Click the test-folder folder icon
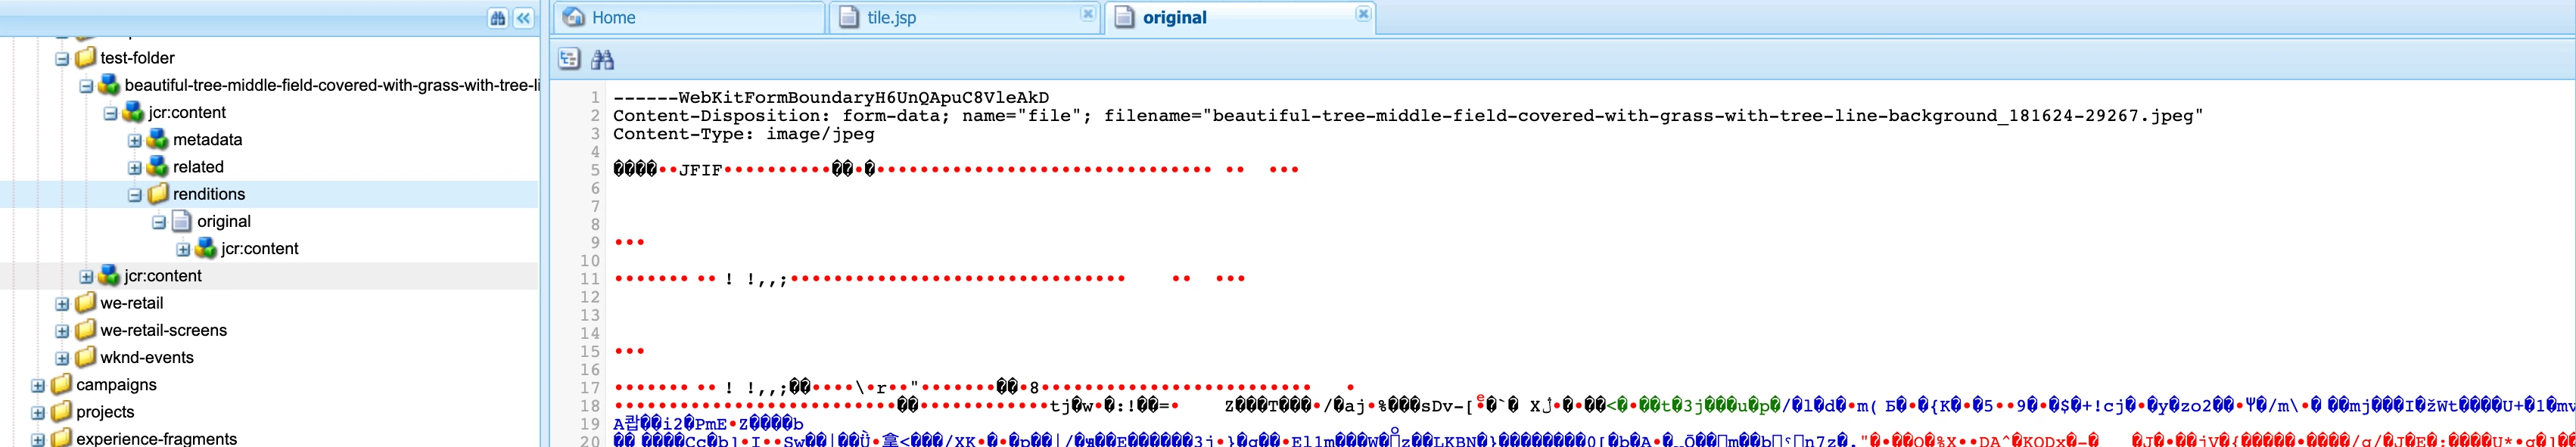The image size is (2576, 447). [x=86, y=58]
